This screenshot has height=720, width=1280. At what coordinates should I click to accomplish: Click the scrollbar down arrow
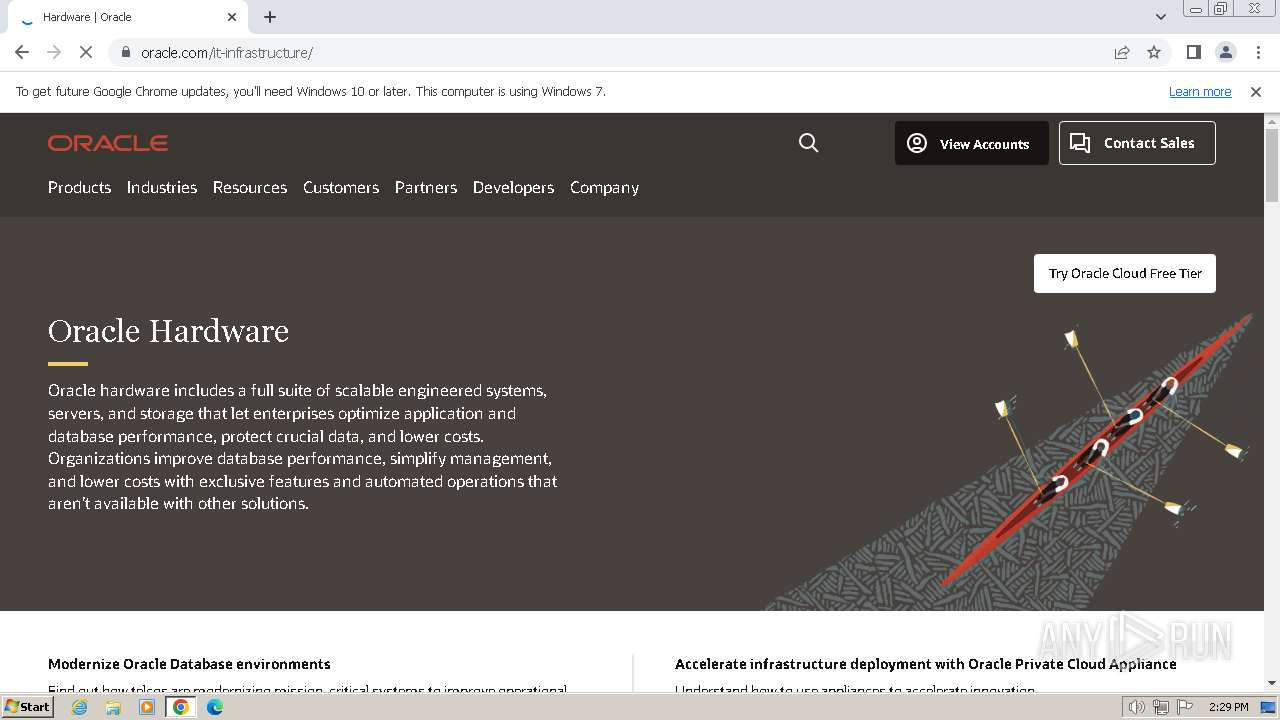click(1272, 683)
